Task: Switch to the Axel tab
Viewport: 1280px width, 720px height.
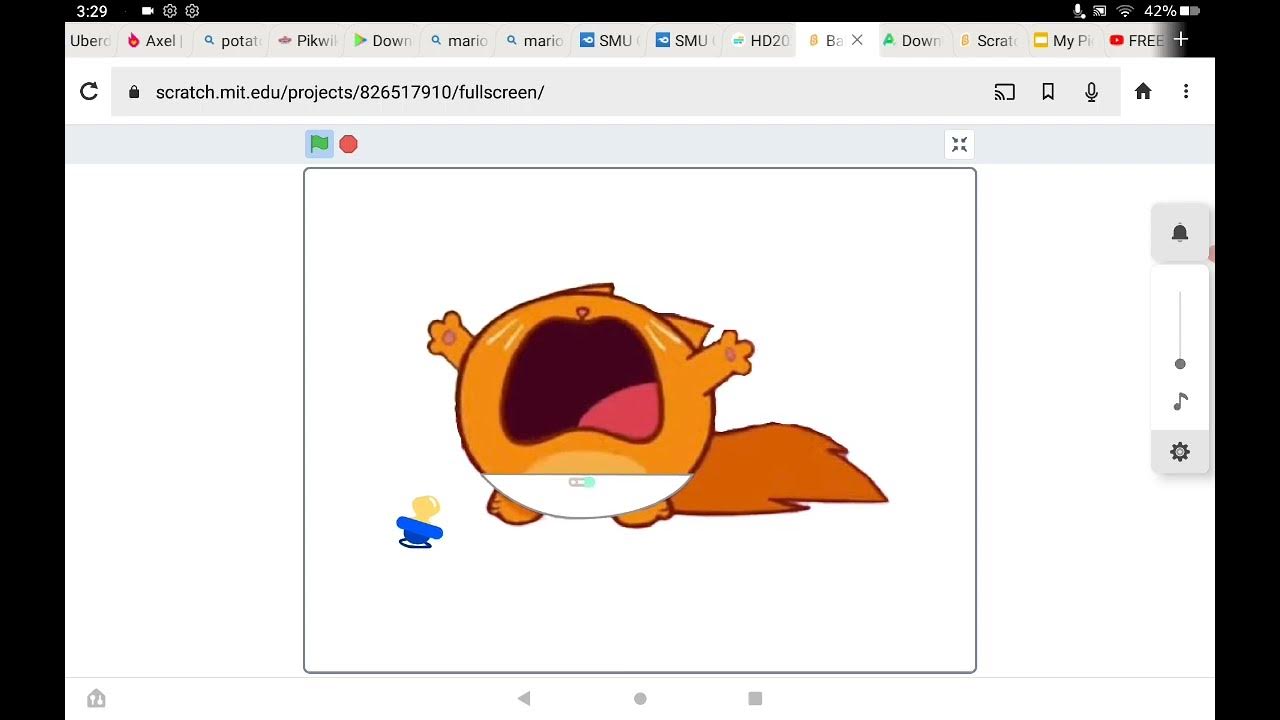Action: (x=155, y=41)
